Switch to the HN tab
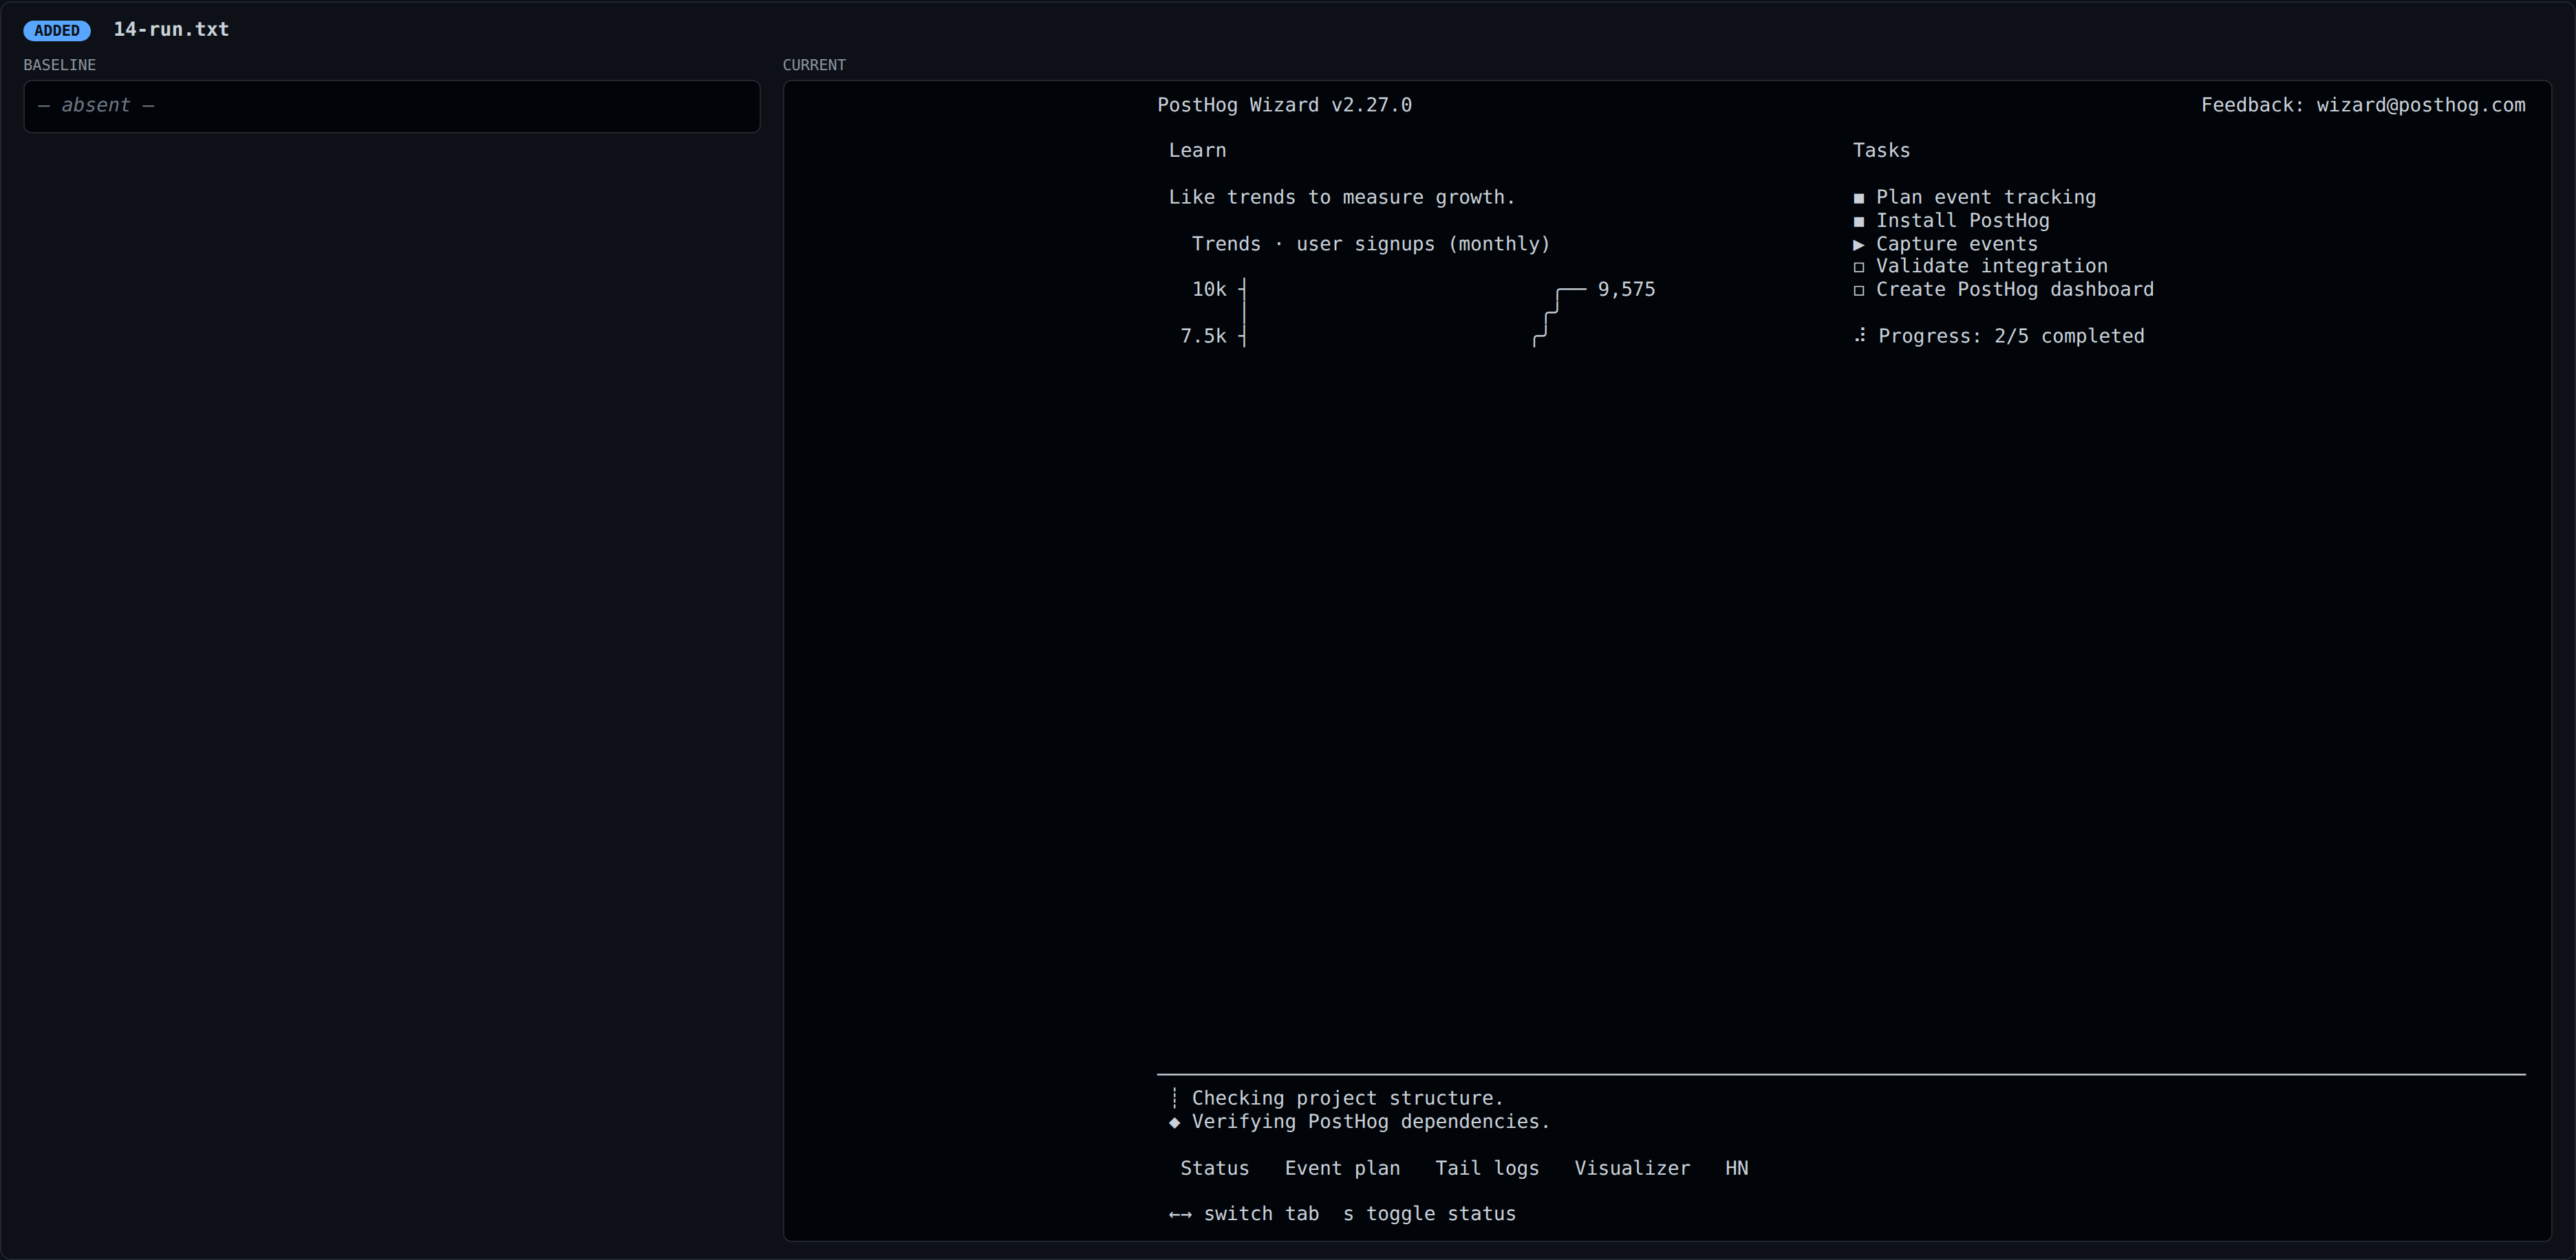The height and width of the screenshot is (1260, 2576). (1737, 1168)
